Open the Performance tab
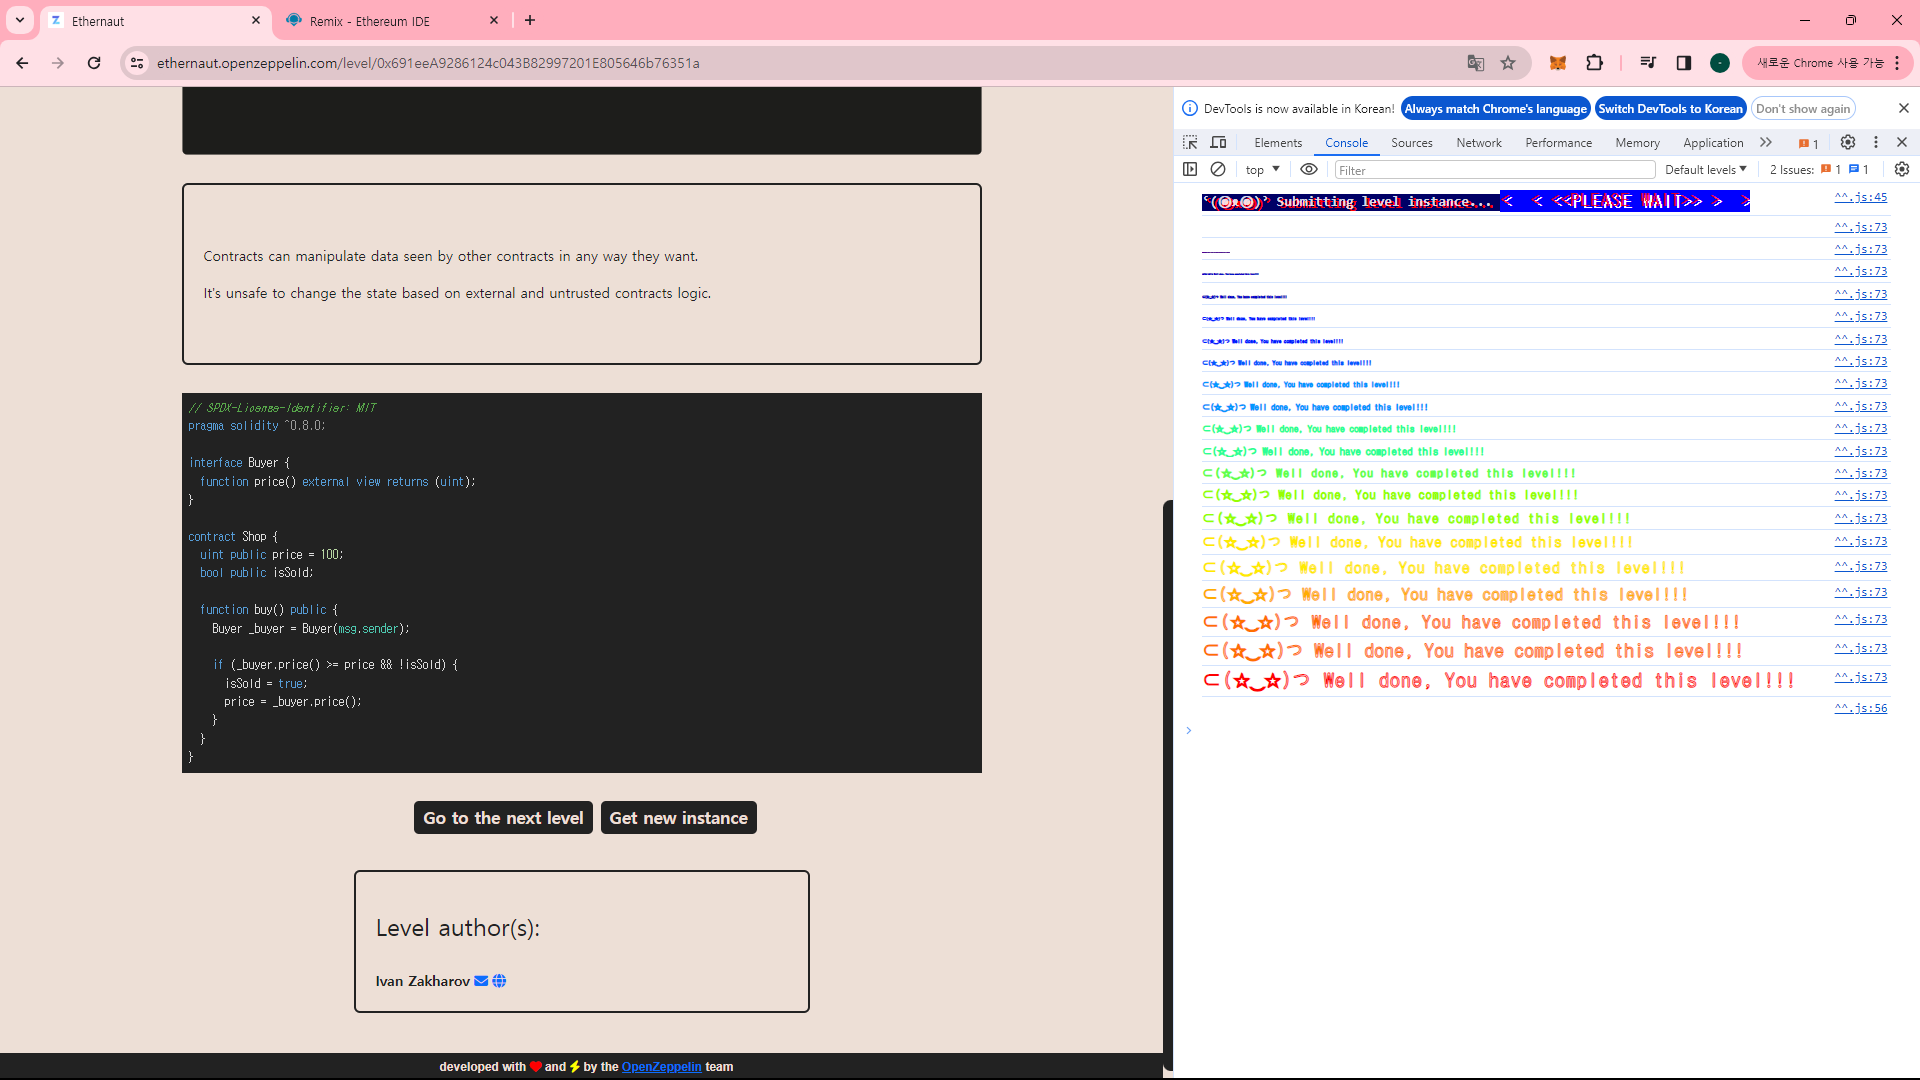Viewport: 1920px width, 1080px height. [1558, 143]
